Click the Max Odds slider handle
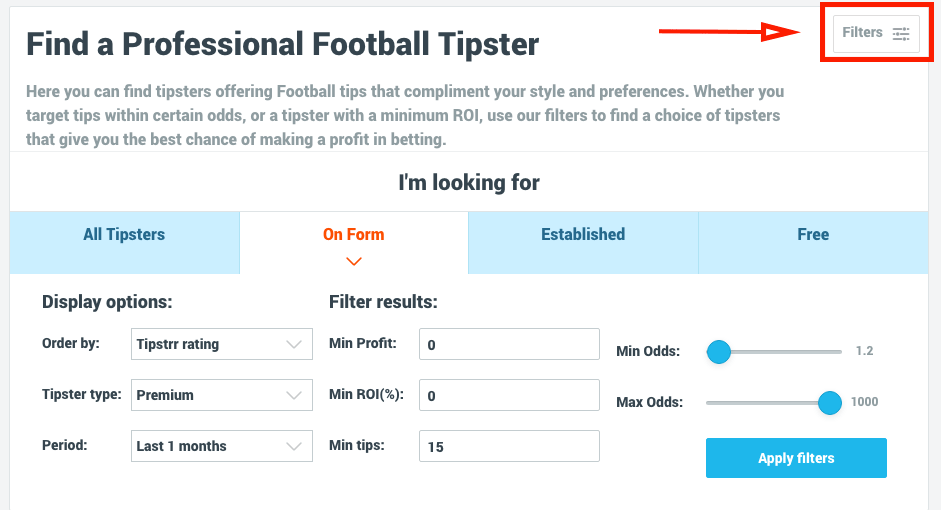 tap(829, 402)
